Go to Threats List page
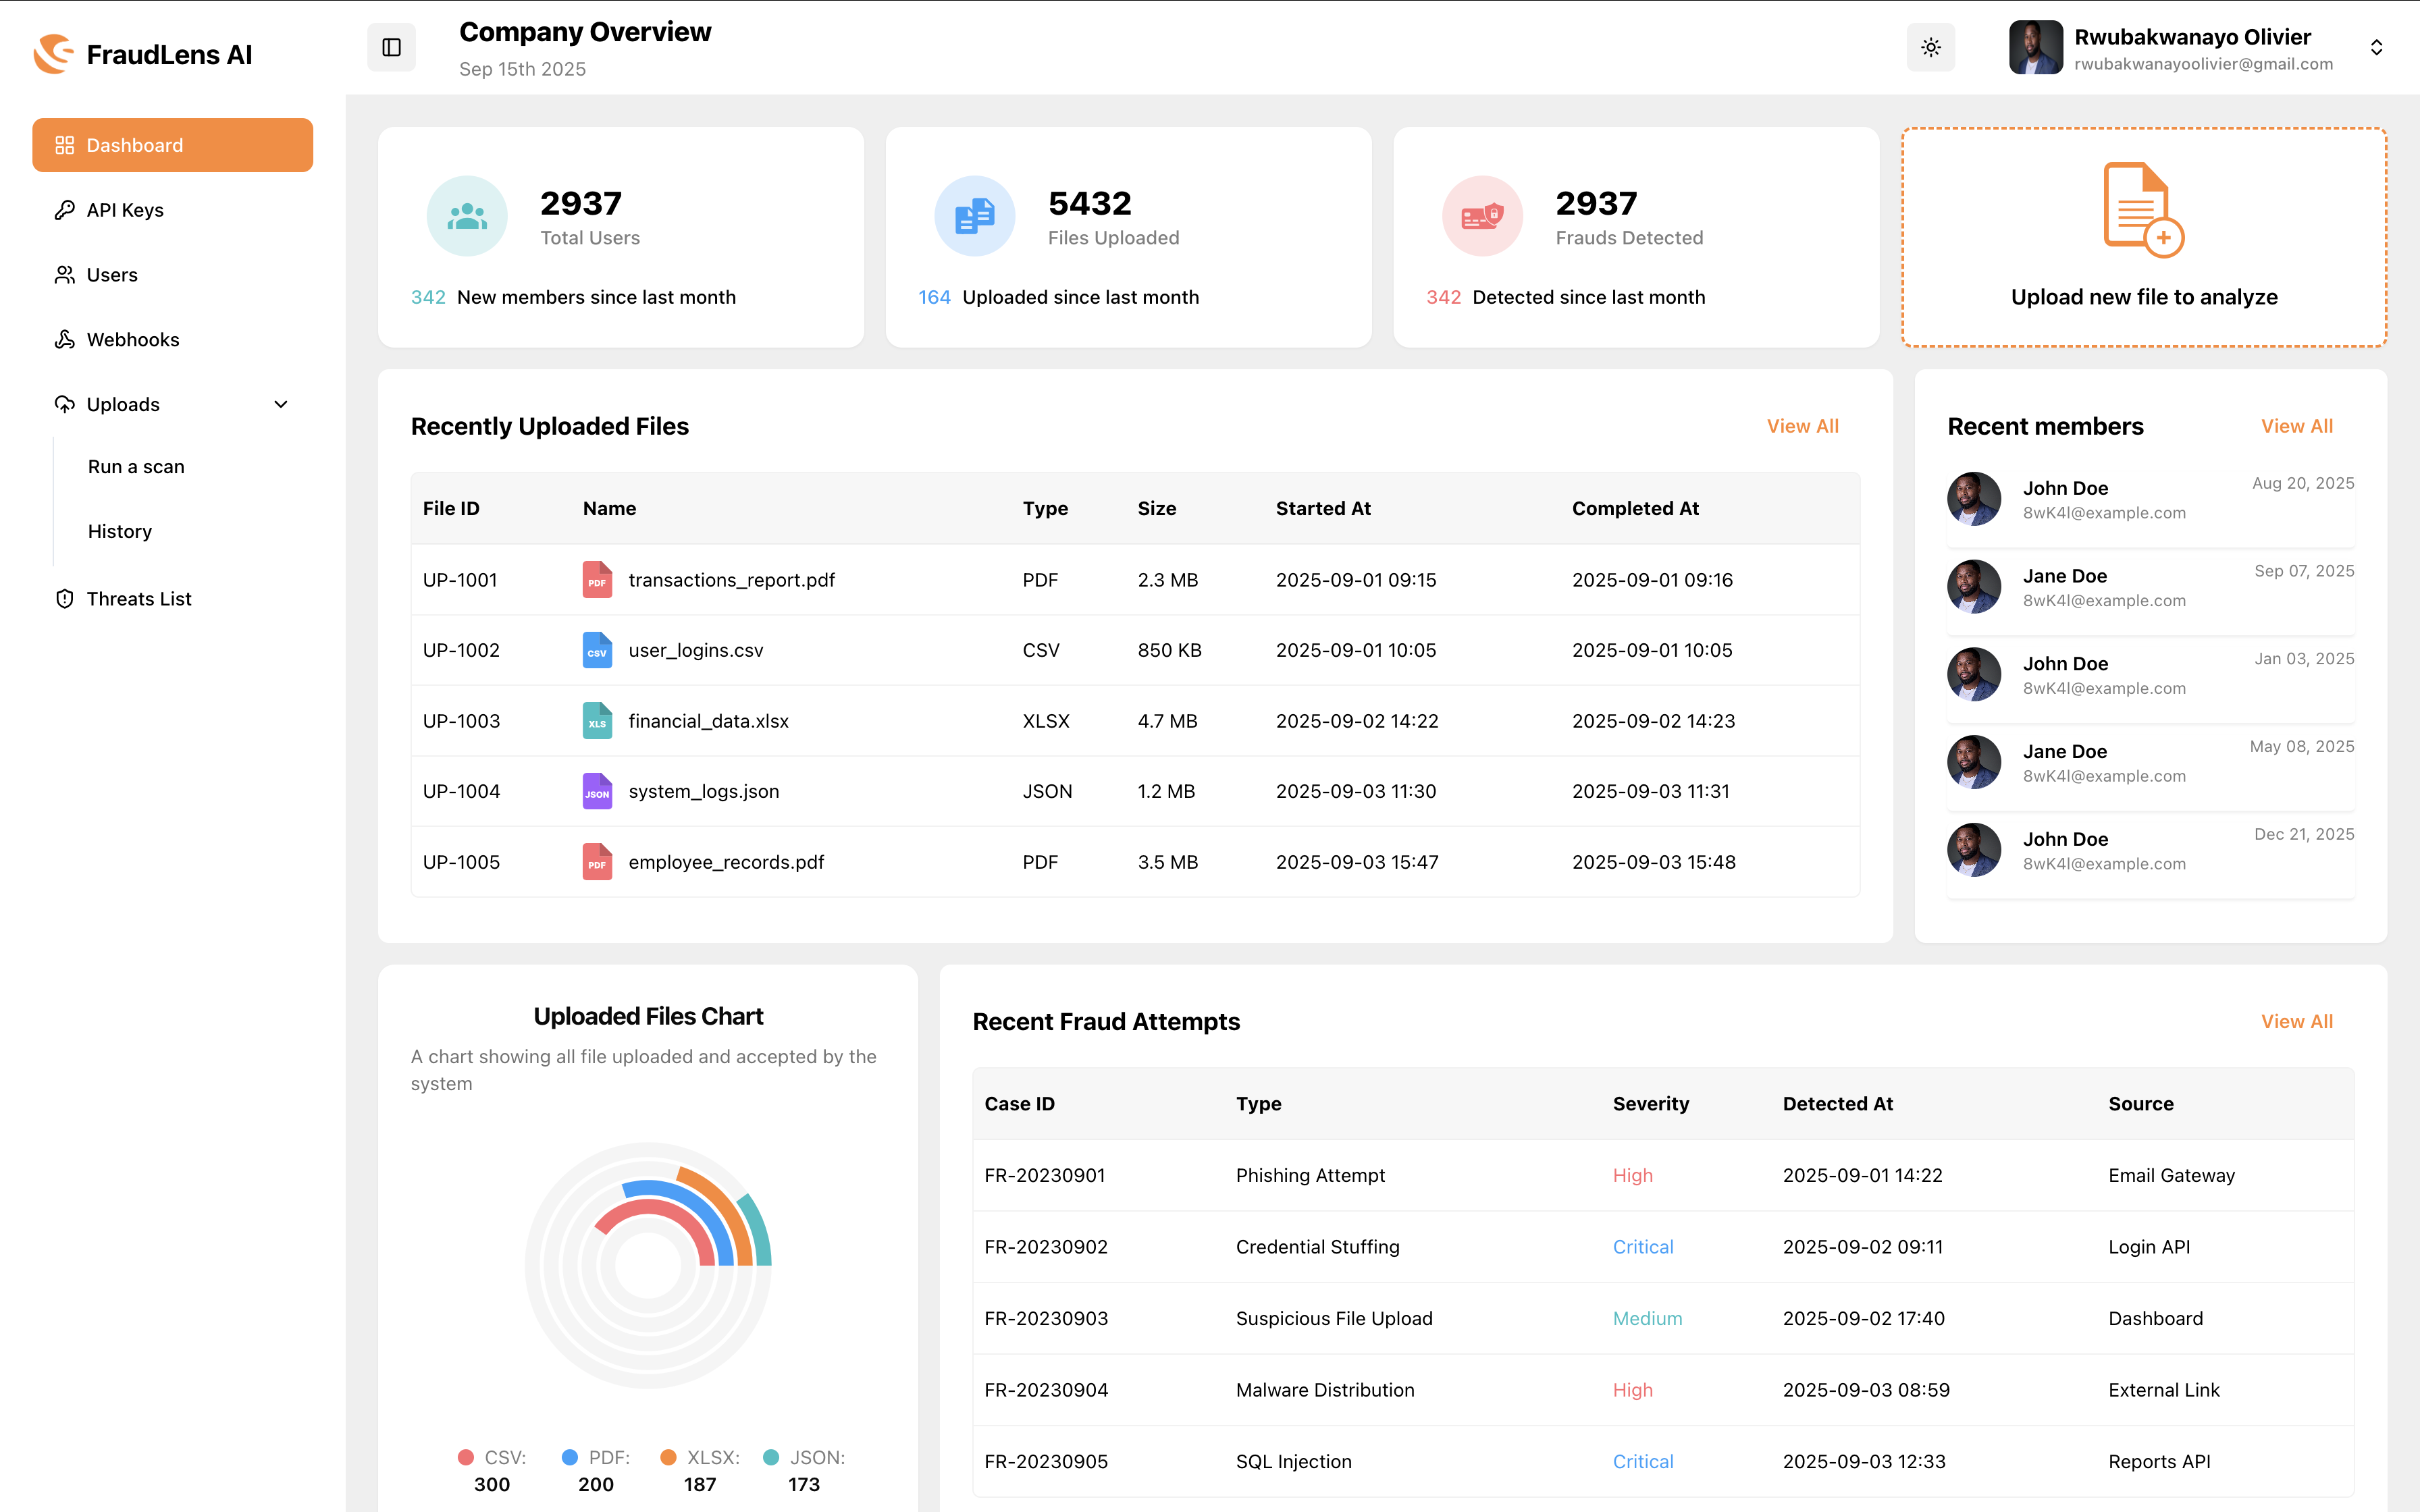 coord(139,599)
